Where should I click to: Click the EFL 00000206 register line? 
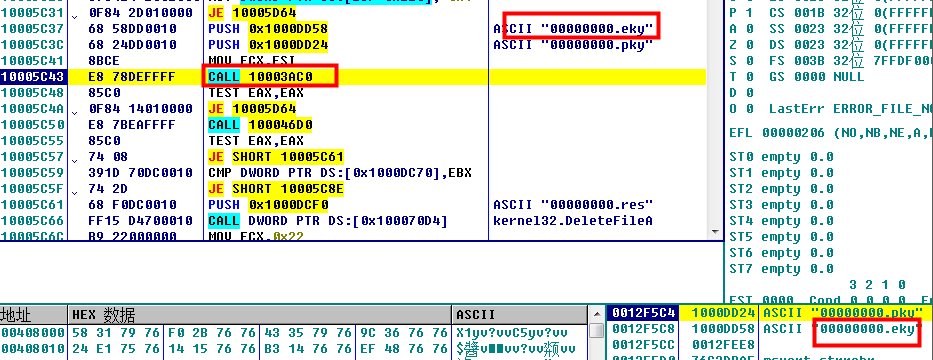(x=831, y=133)
